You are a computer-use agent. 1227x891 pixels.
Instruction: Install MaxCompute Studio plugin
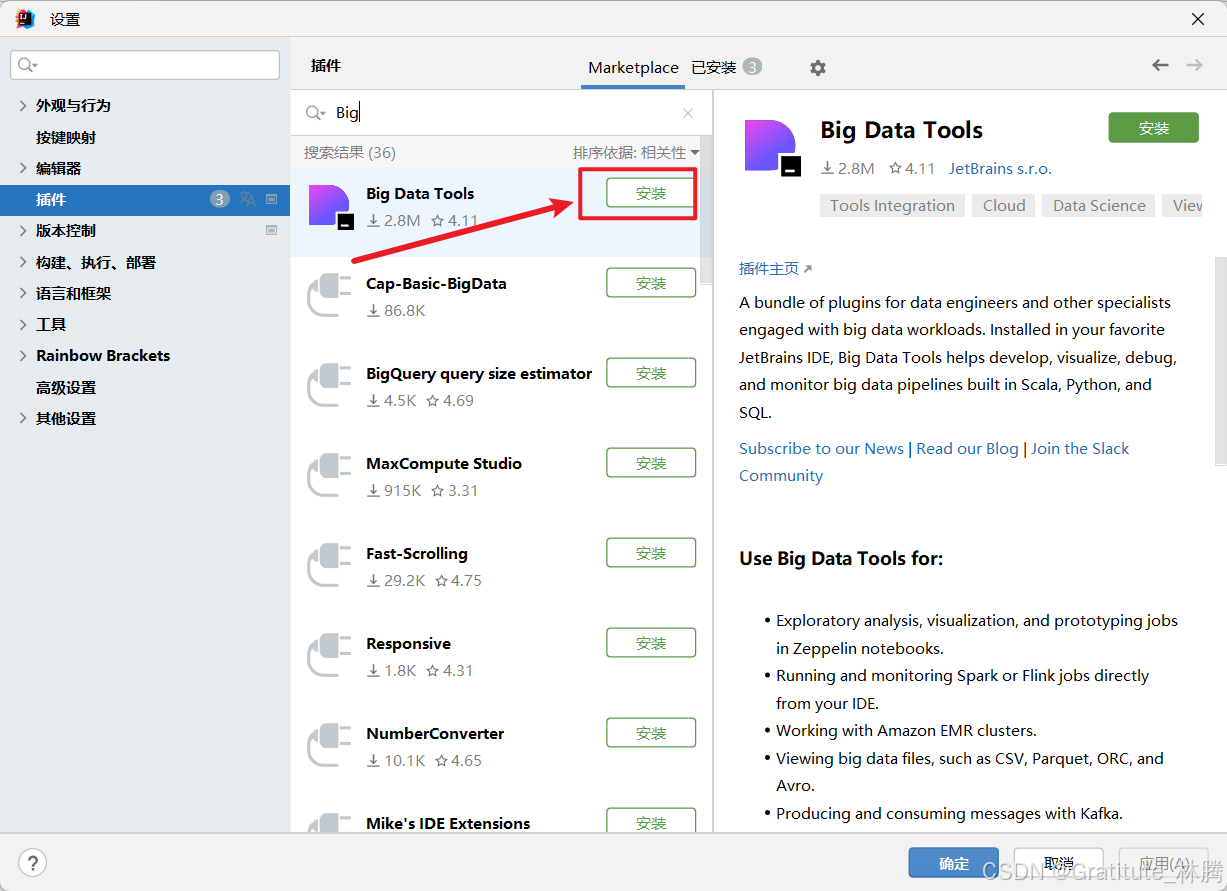coord(651,463)
